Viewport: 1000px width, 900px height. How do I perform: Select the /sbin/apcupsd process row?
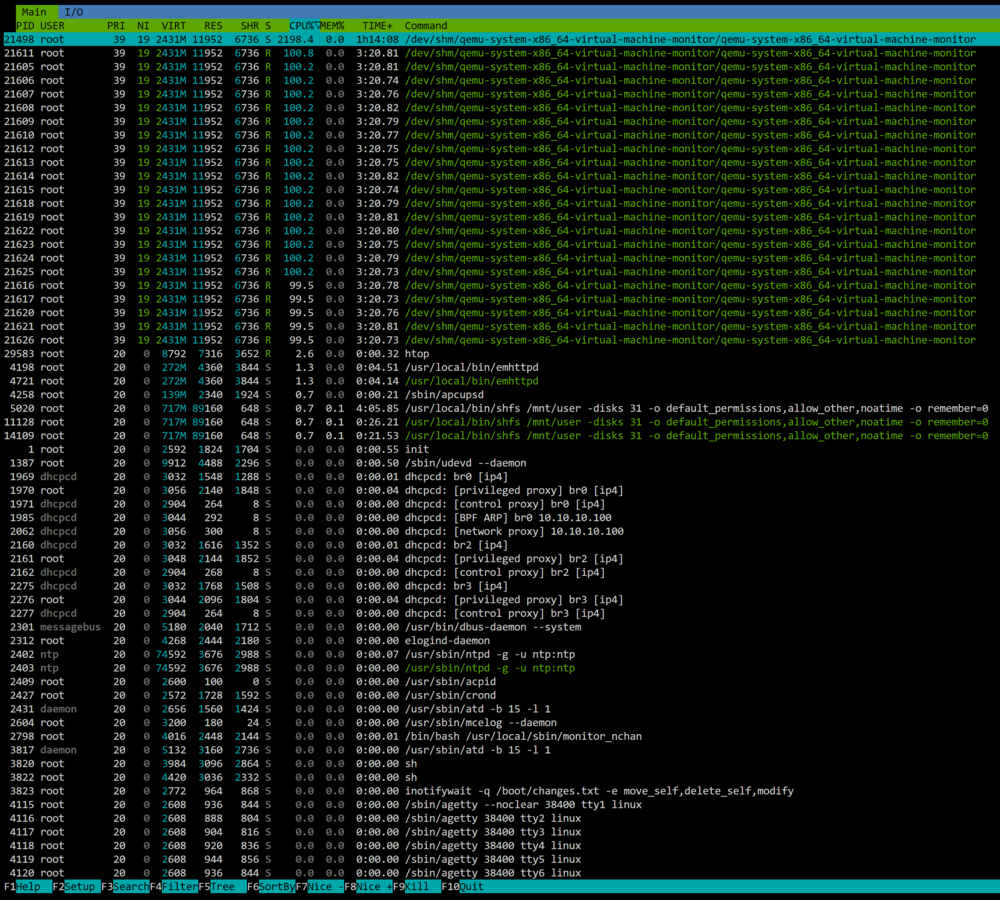point(500,395)
